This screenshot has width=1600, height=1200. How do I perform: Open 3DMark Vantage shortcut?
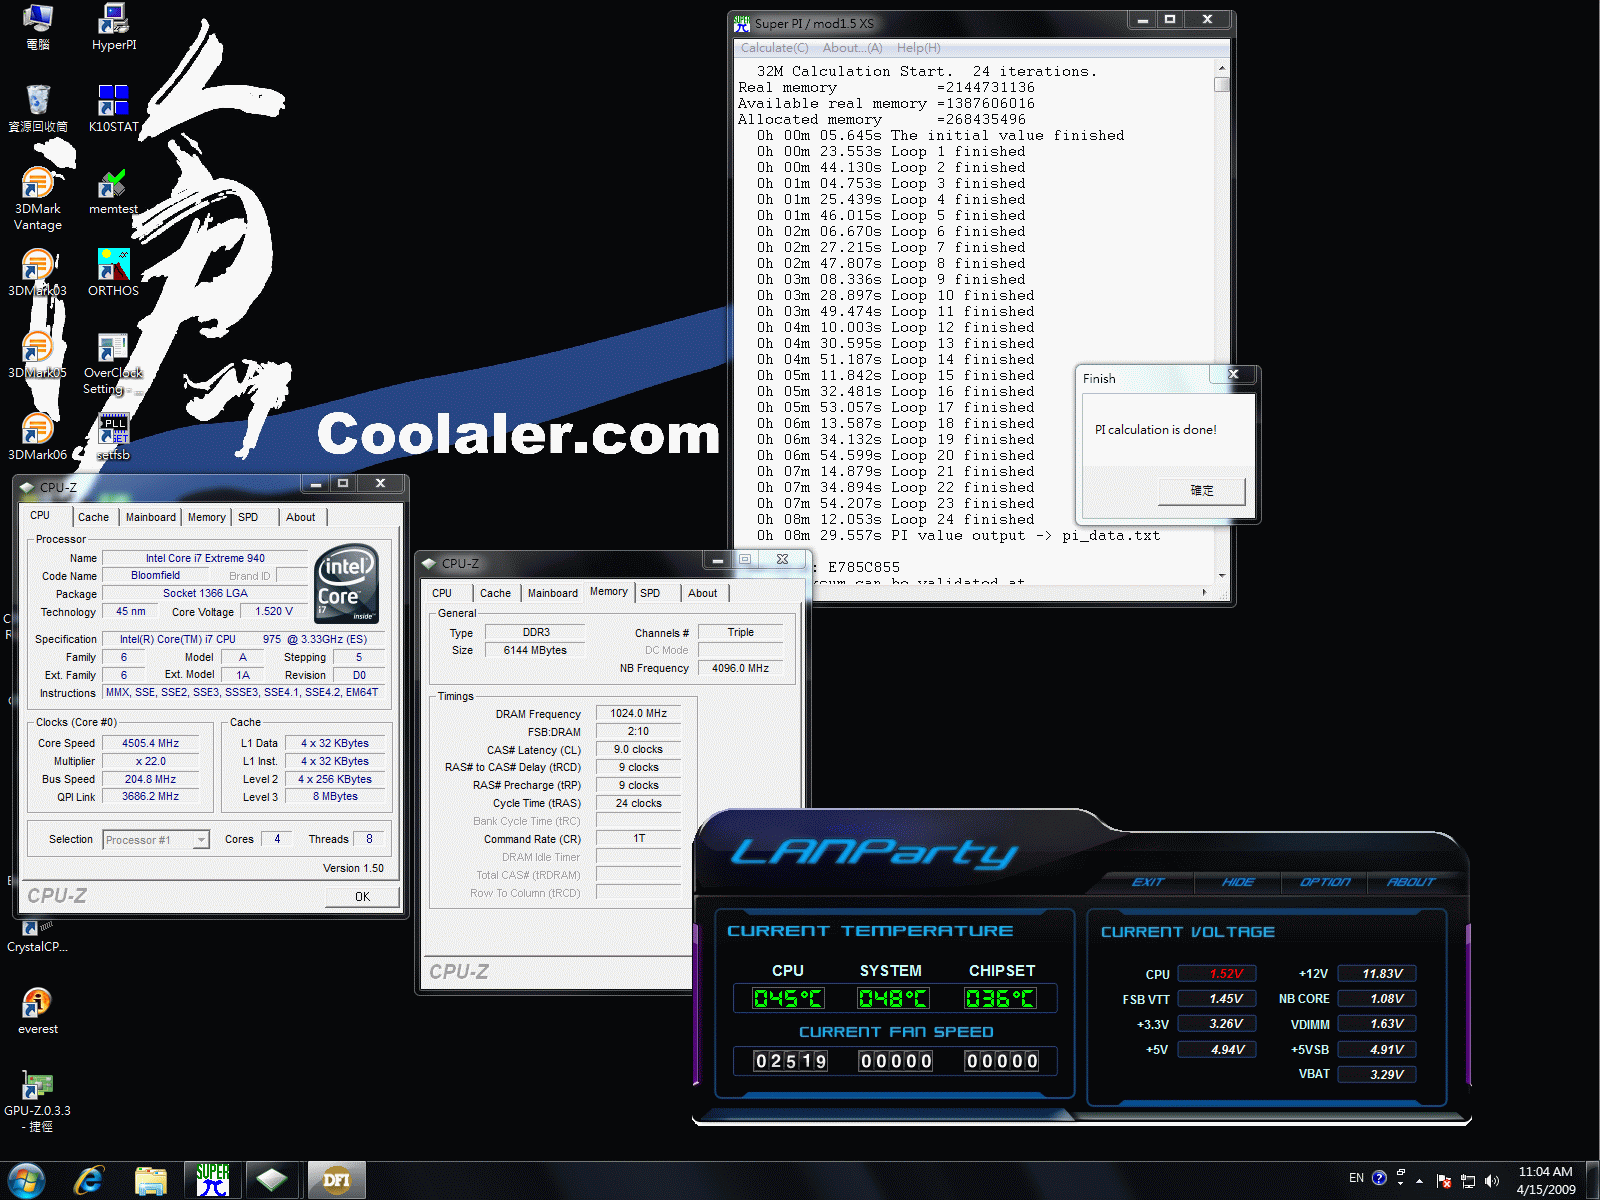[x=38, y=198]
